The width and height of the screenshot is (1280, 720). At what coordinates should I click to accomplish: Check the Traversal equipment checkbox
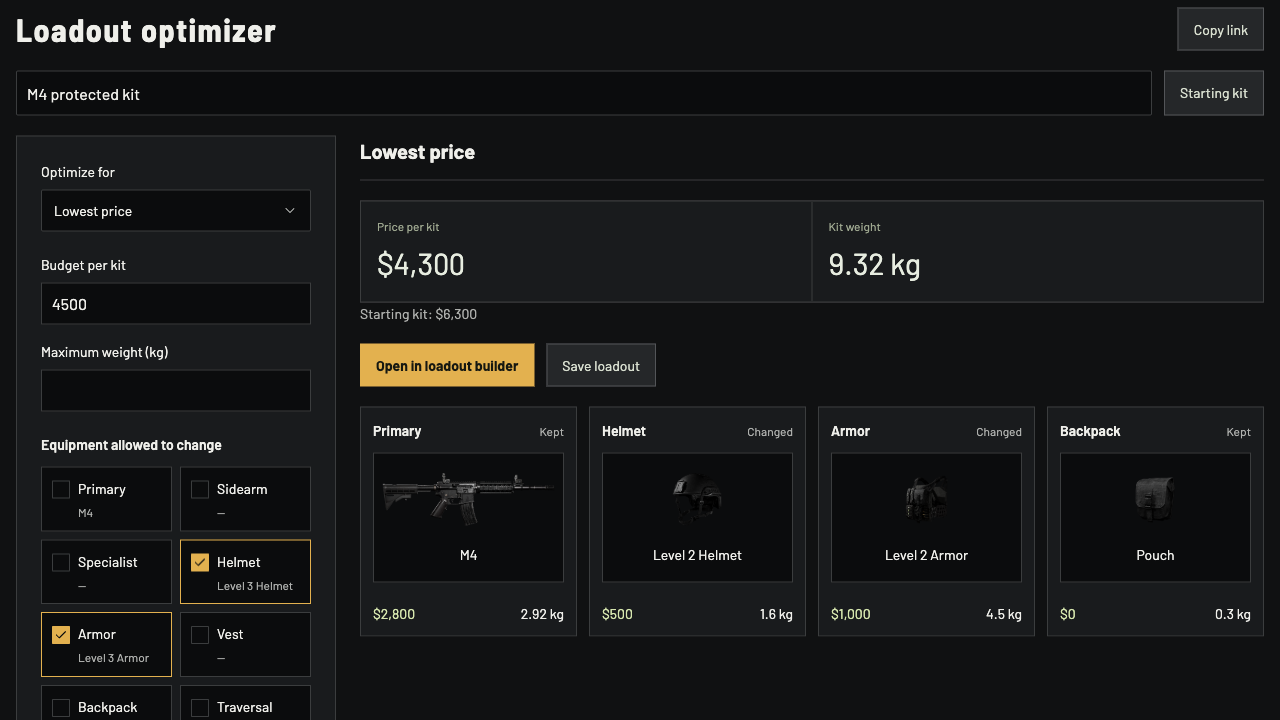[x=200, y=708]
